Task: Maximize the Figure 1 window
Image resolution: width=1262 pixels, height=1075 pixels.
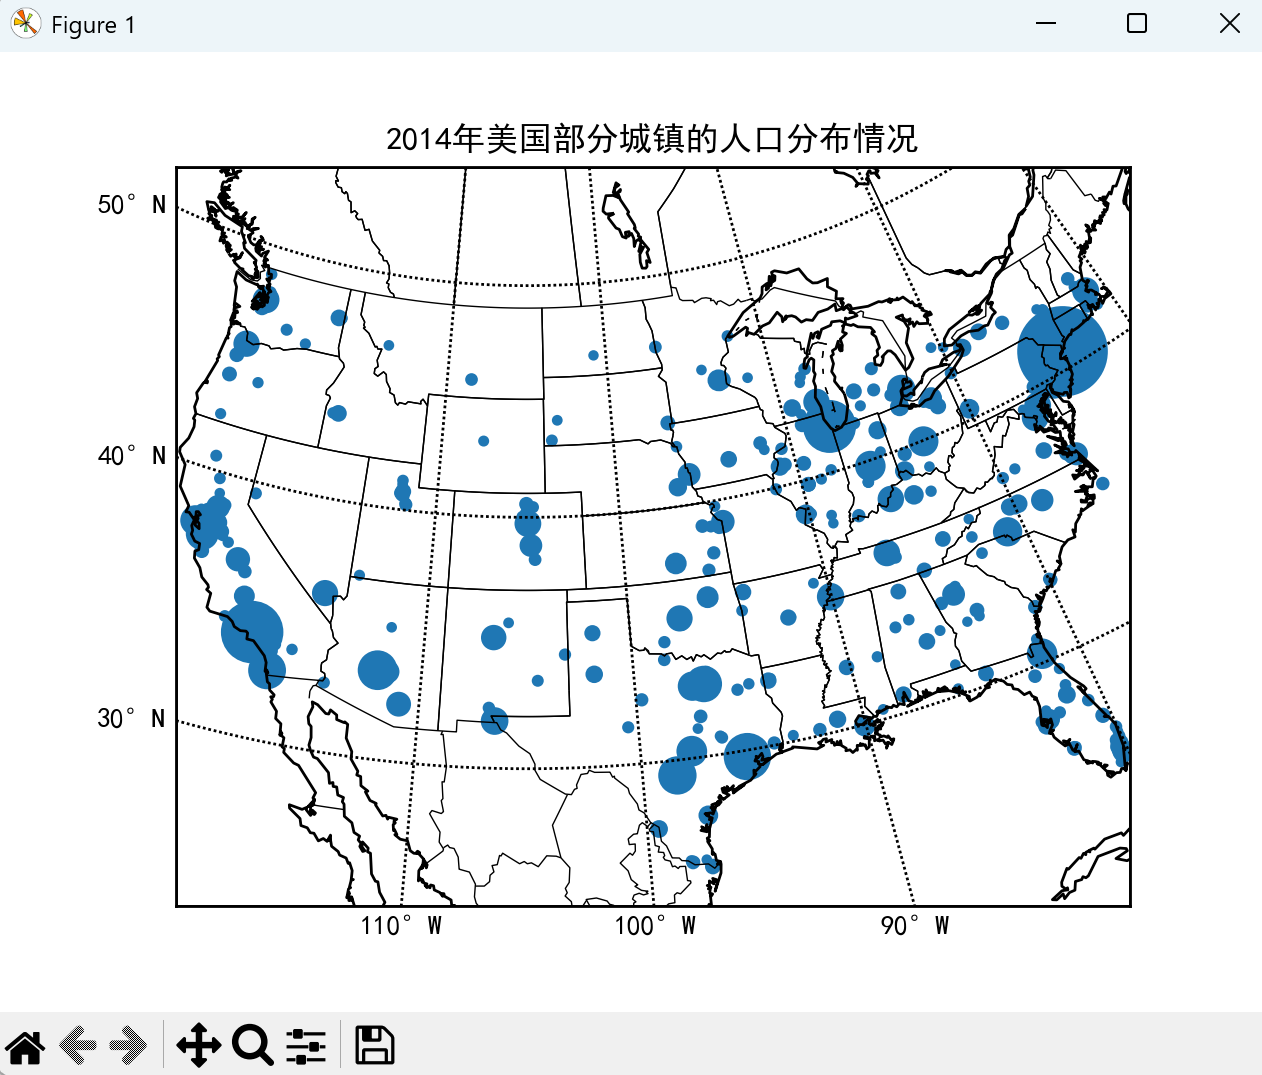Action: [x=1137, y=24]
